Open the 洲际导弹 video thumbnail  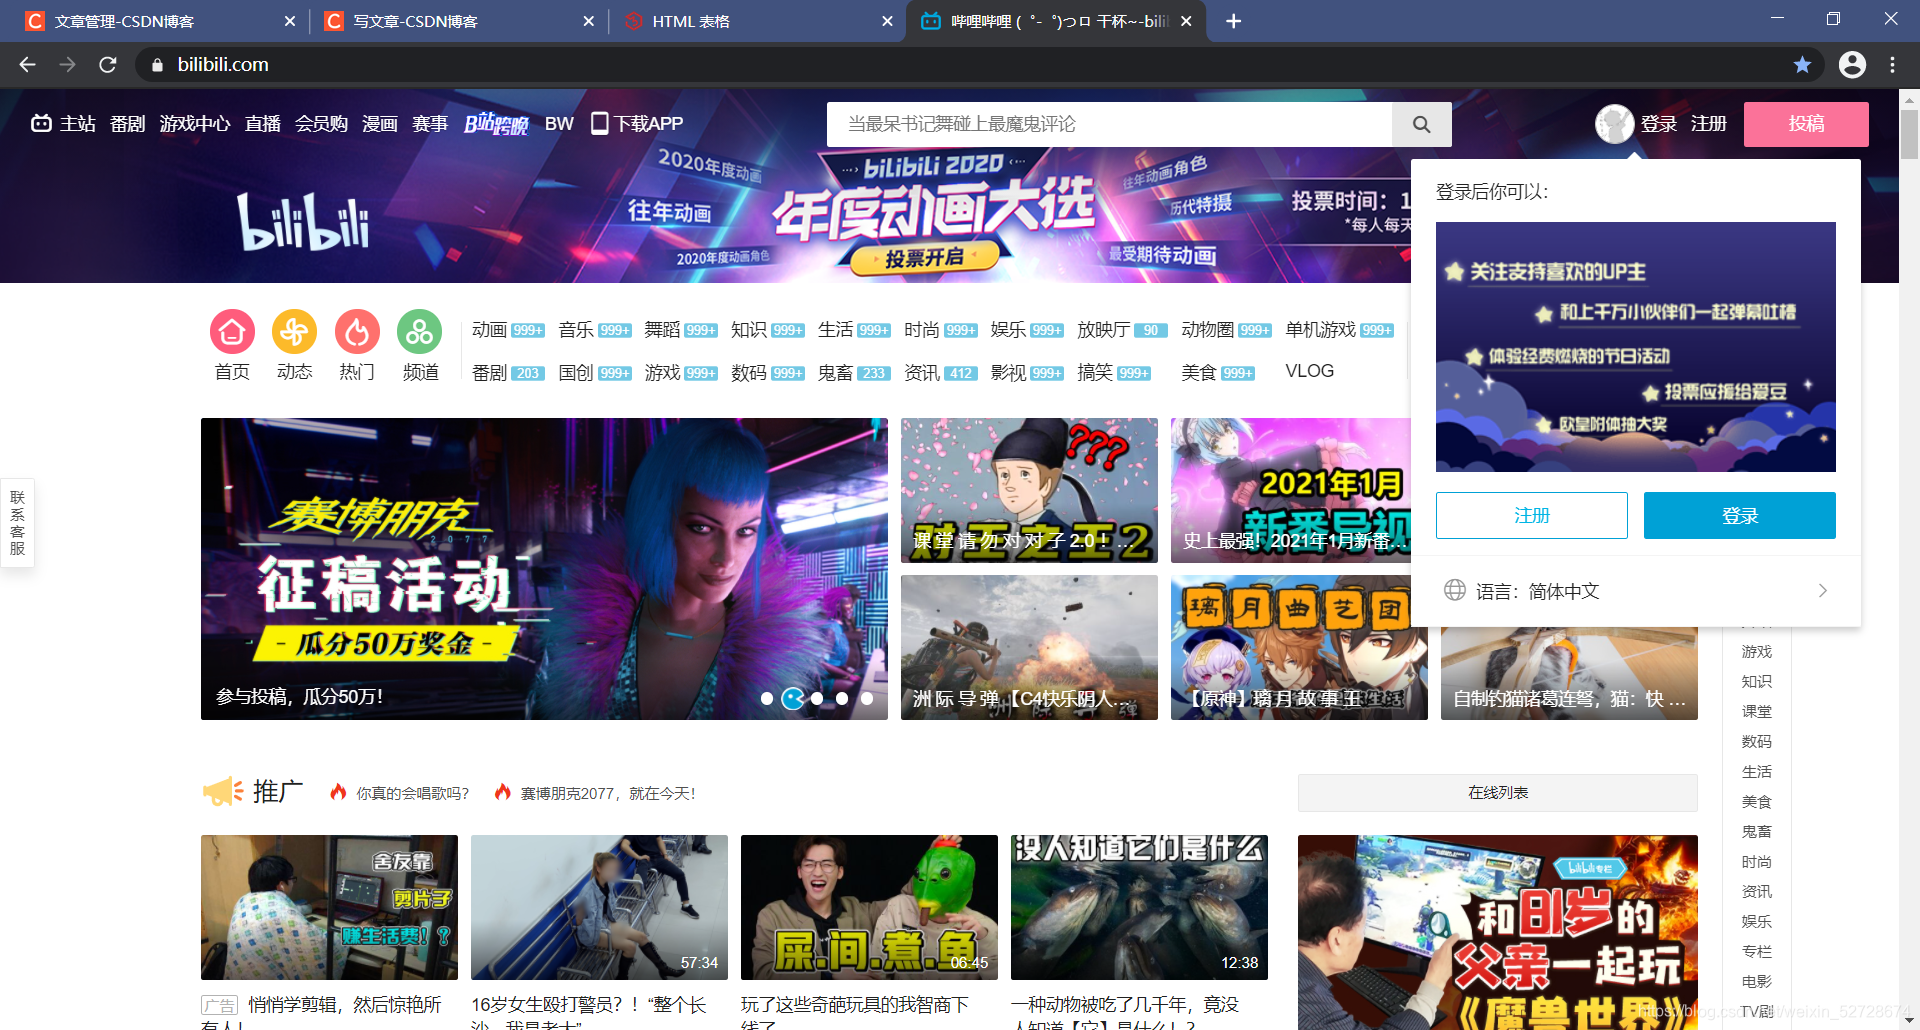(1029, 647)
